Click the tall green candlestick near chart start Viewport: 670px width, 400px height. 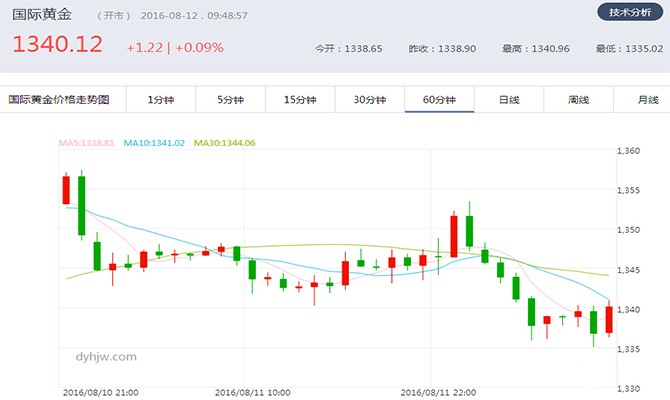tap(82, 206)
